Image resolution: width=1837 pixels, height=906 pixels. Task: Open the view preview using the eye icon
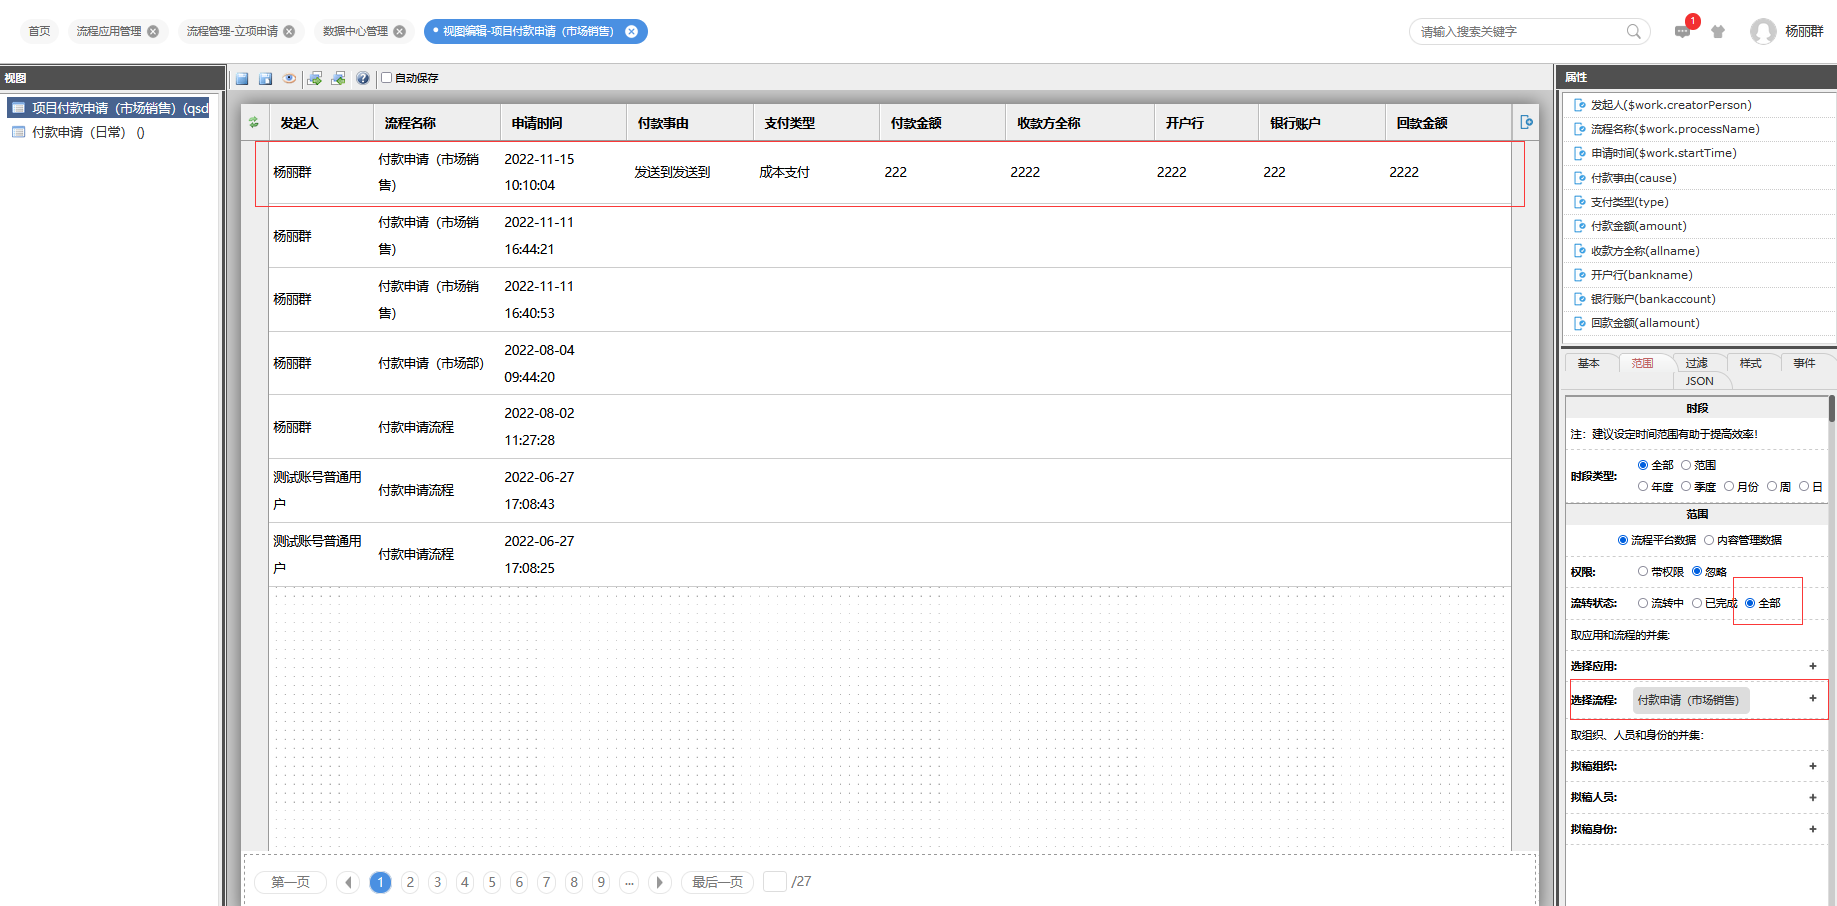289,78
